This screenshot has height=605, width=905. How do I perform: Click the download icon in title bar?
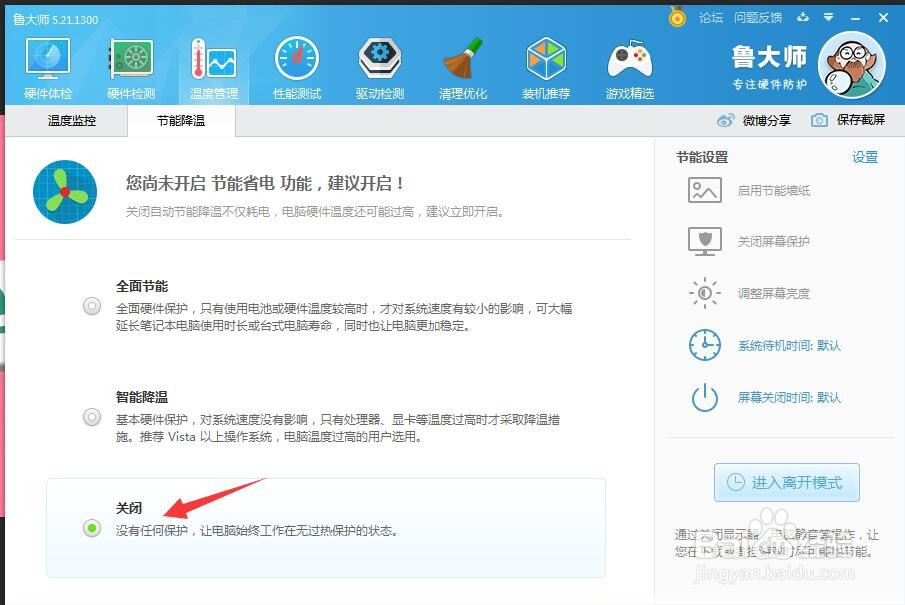click(x=803, y=17)
